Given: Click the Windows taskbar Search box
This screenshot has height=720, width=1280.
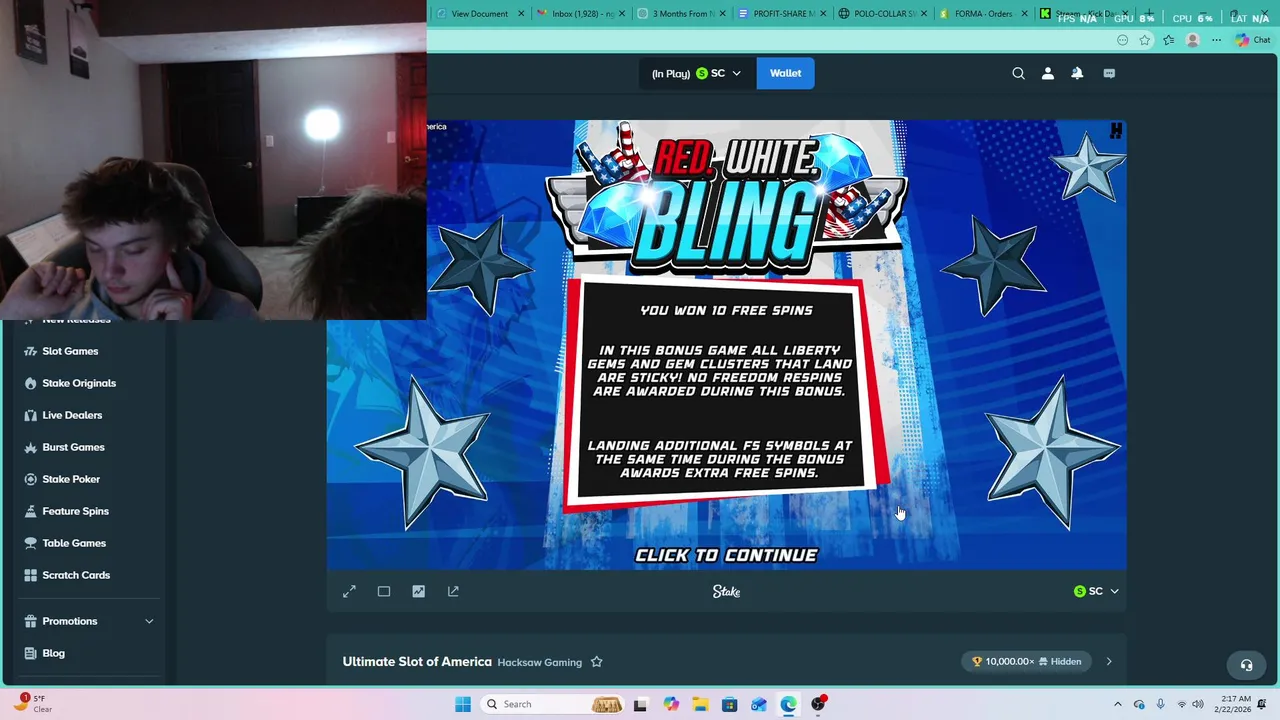Looking at the screenshot, I should (x=553, y=704).
